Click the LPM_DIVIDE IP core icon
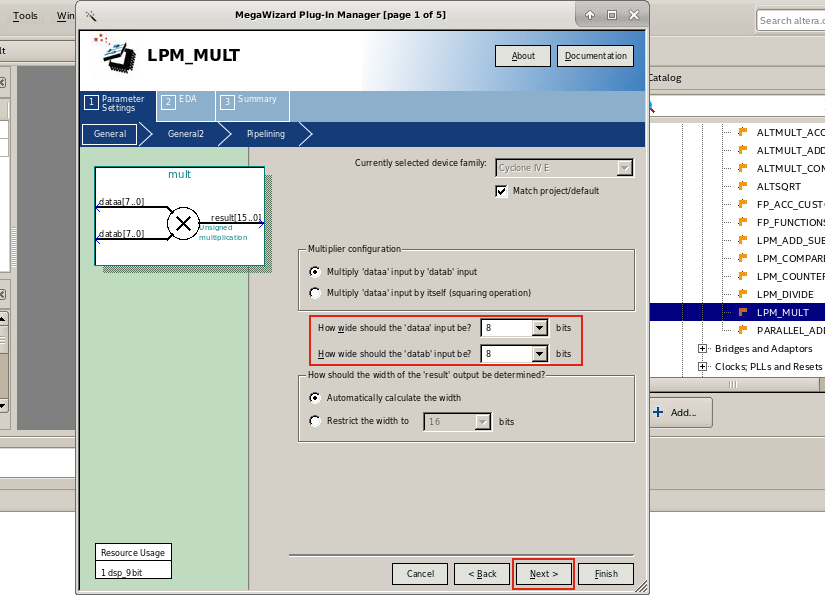 (x=743, y=293)
